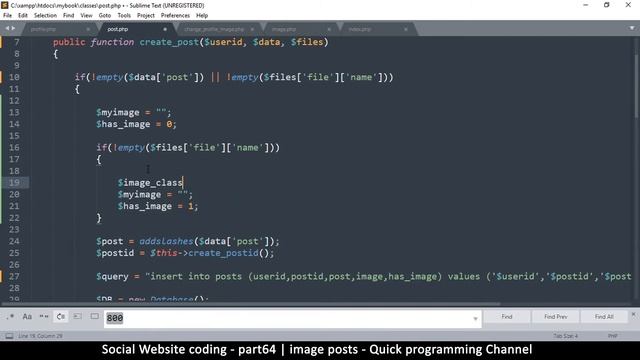Click the PHP syntax selector in status bar

(x=612, y=336)
